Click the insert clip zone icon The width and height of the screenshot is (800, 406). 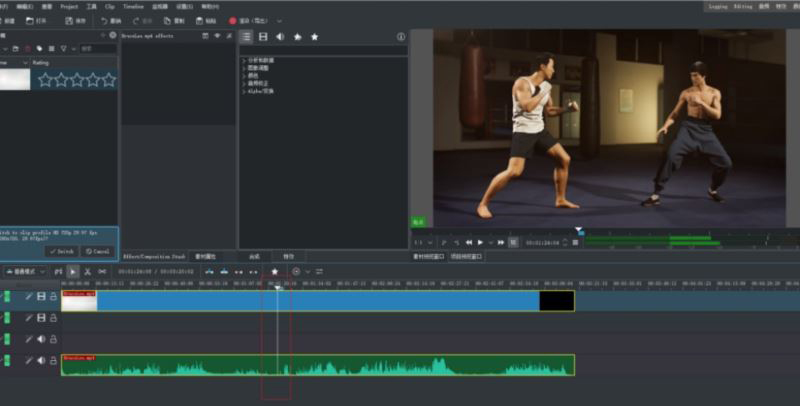[209, 272]
